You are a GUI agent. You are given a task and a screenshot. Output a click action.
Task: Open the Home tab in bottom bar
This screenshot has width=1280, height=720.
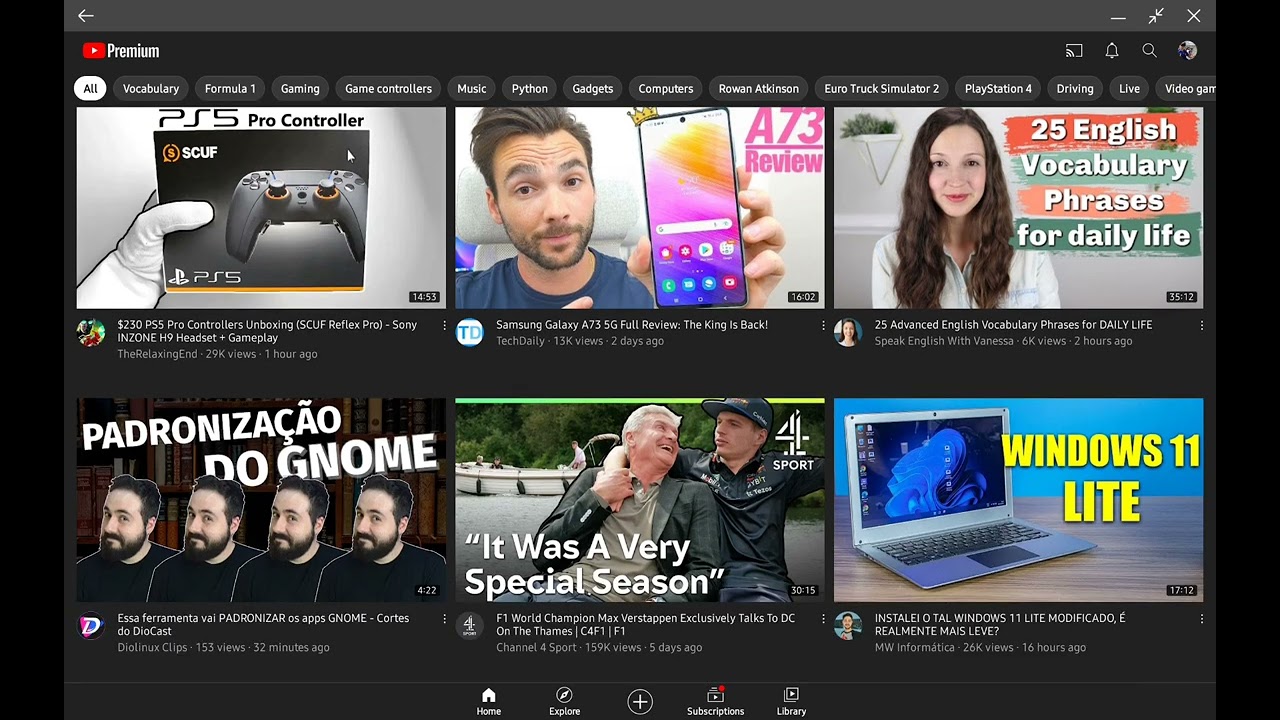point(489,702)
